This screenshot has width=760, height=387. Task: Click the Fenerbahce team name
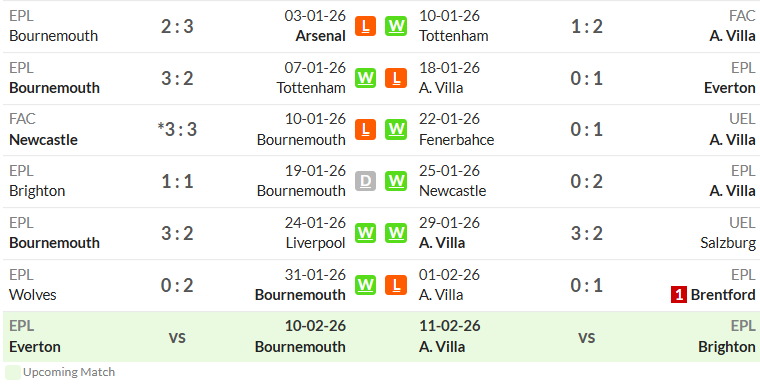click(x=457, y=140)
